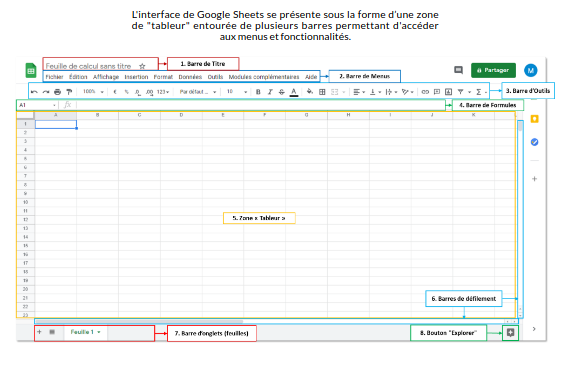Star the spreadsheet title

[142, 66]
